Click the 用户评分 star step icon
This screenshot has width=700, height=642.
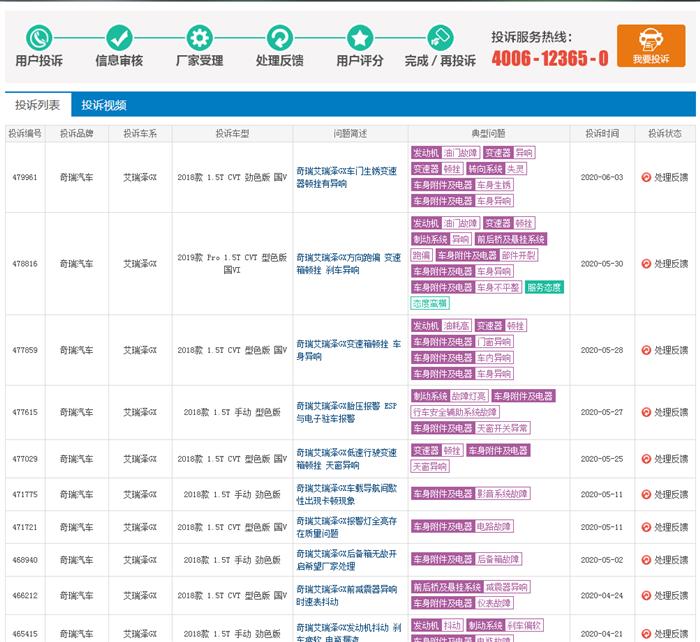(x=360, y=38)
